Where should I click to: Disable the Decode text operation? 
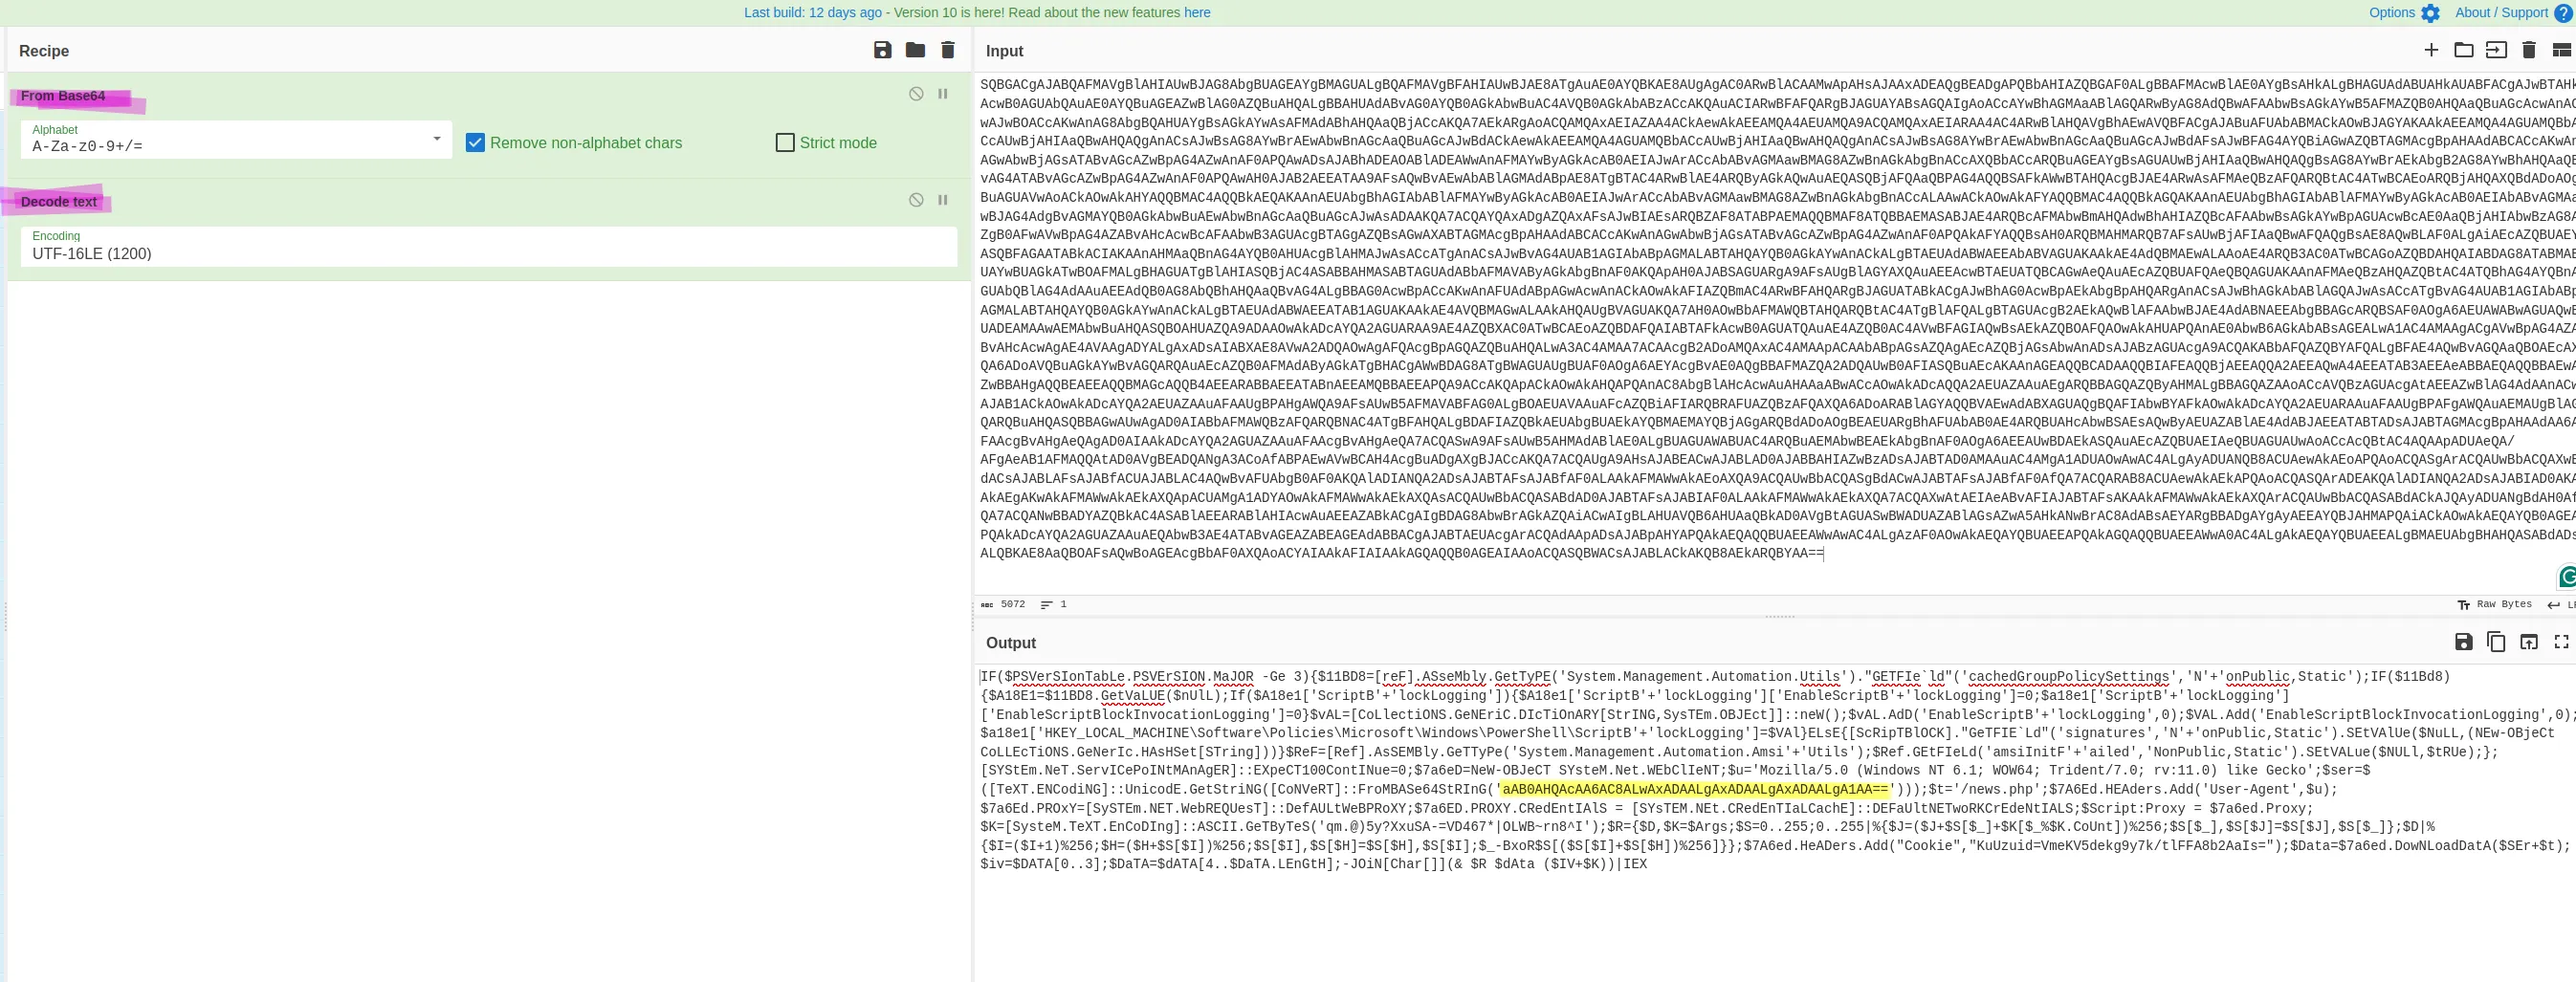click(x=917, y=199)
